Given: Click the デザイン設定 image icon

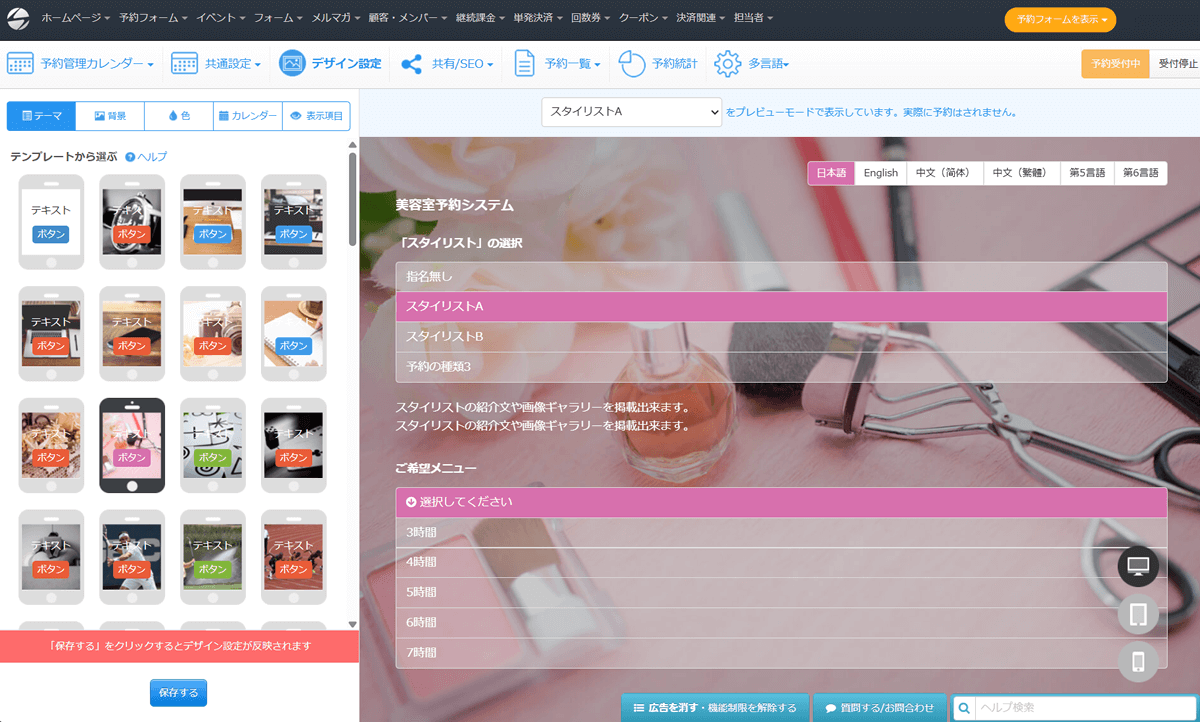Looking at the screenshot, I should point(292,64).
